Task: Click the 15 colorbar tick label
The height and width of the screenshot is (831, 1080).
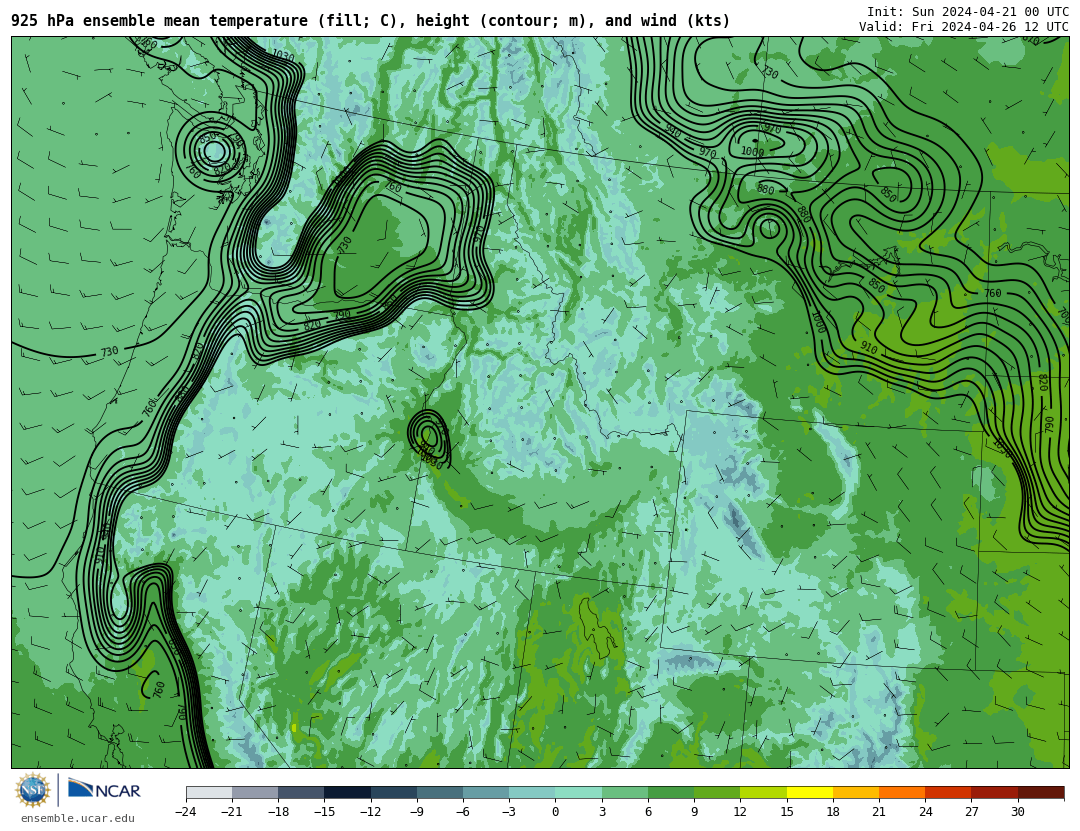Action: click(x=787, y=812)
